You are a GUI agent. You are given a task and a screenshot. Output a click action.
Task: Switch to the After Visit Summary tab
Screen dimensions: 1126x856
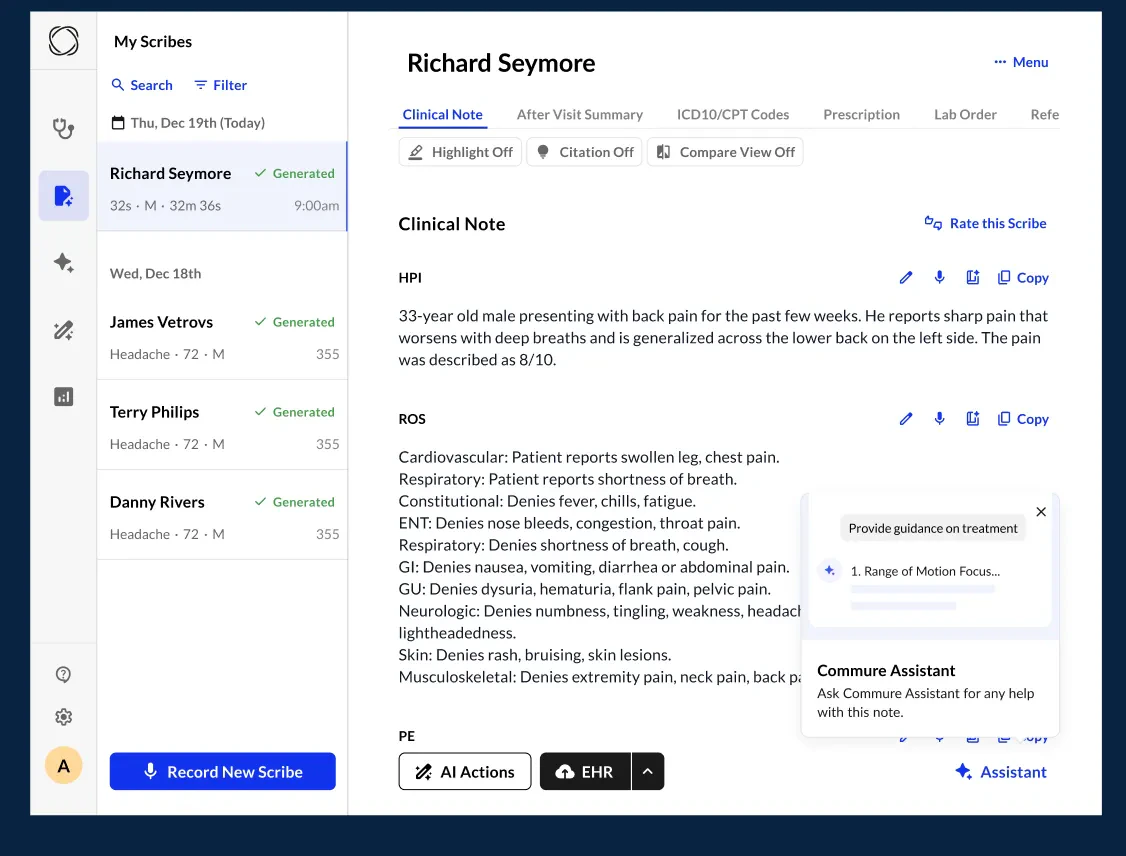coord(580,114)
